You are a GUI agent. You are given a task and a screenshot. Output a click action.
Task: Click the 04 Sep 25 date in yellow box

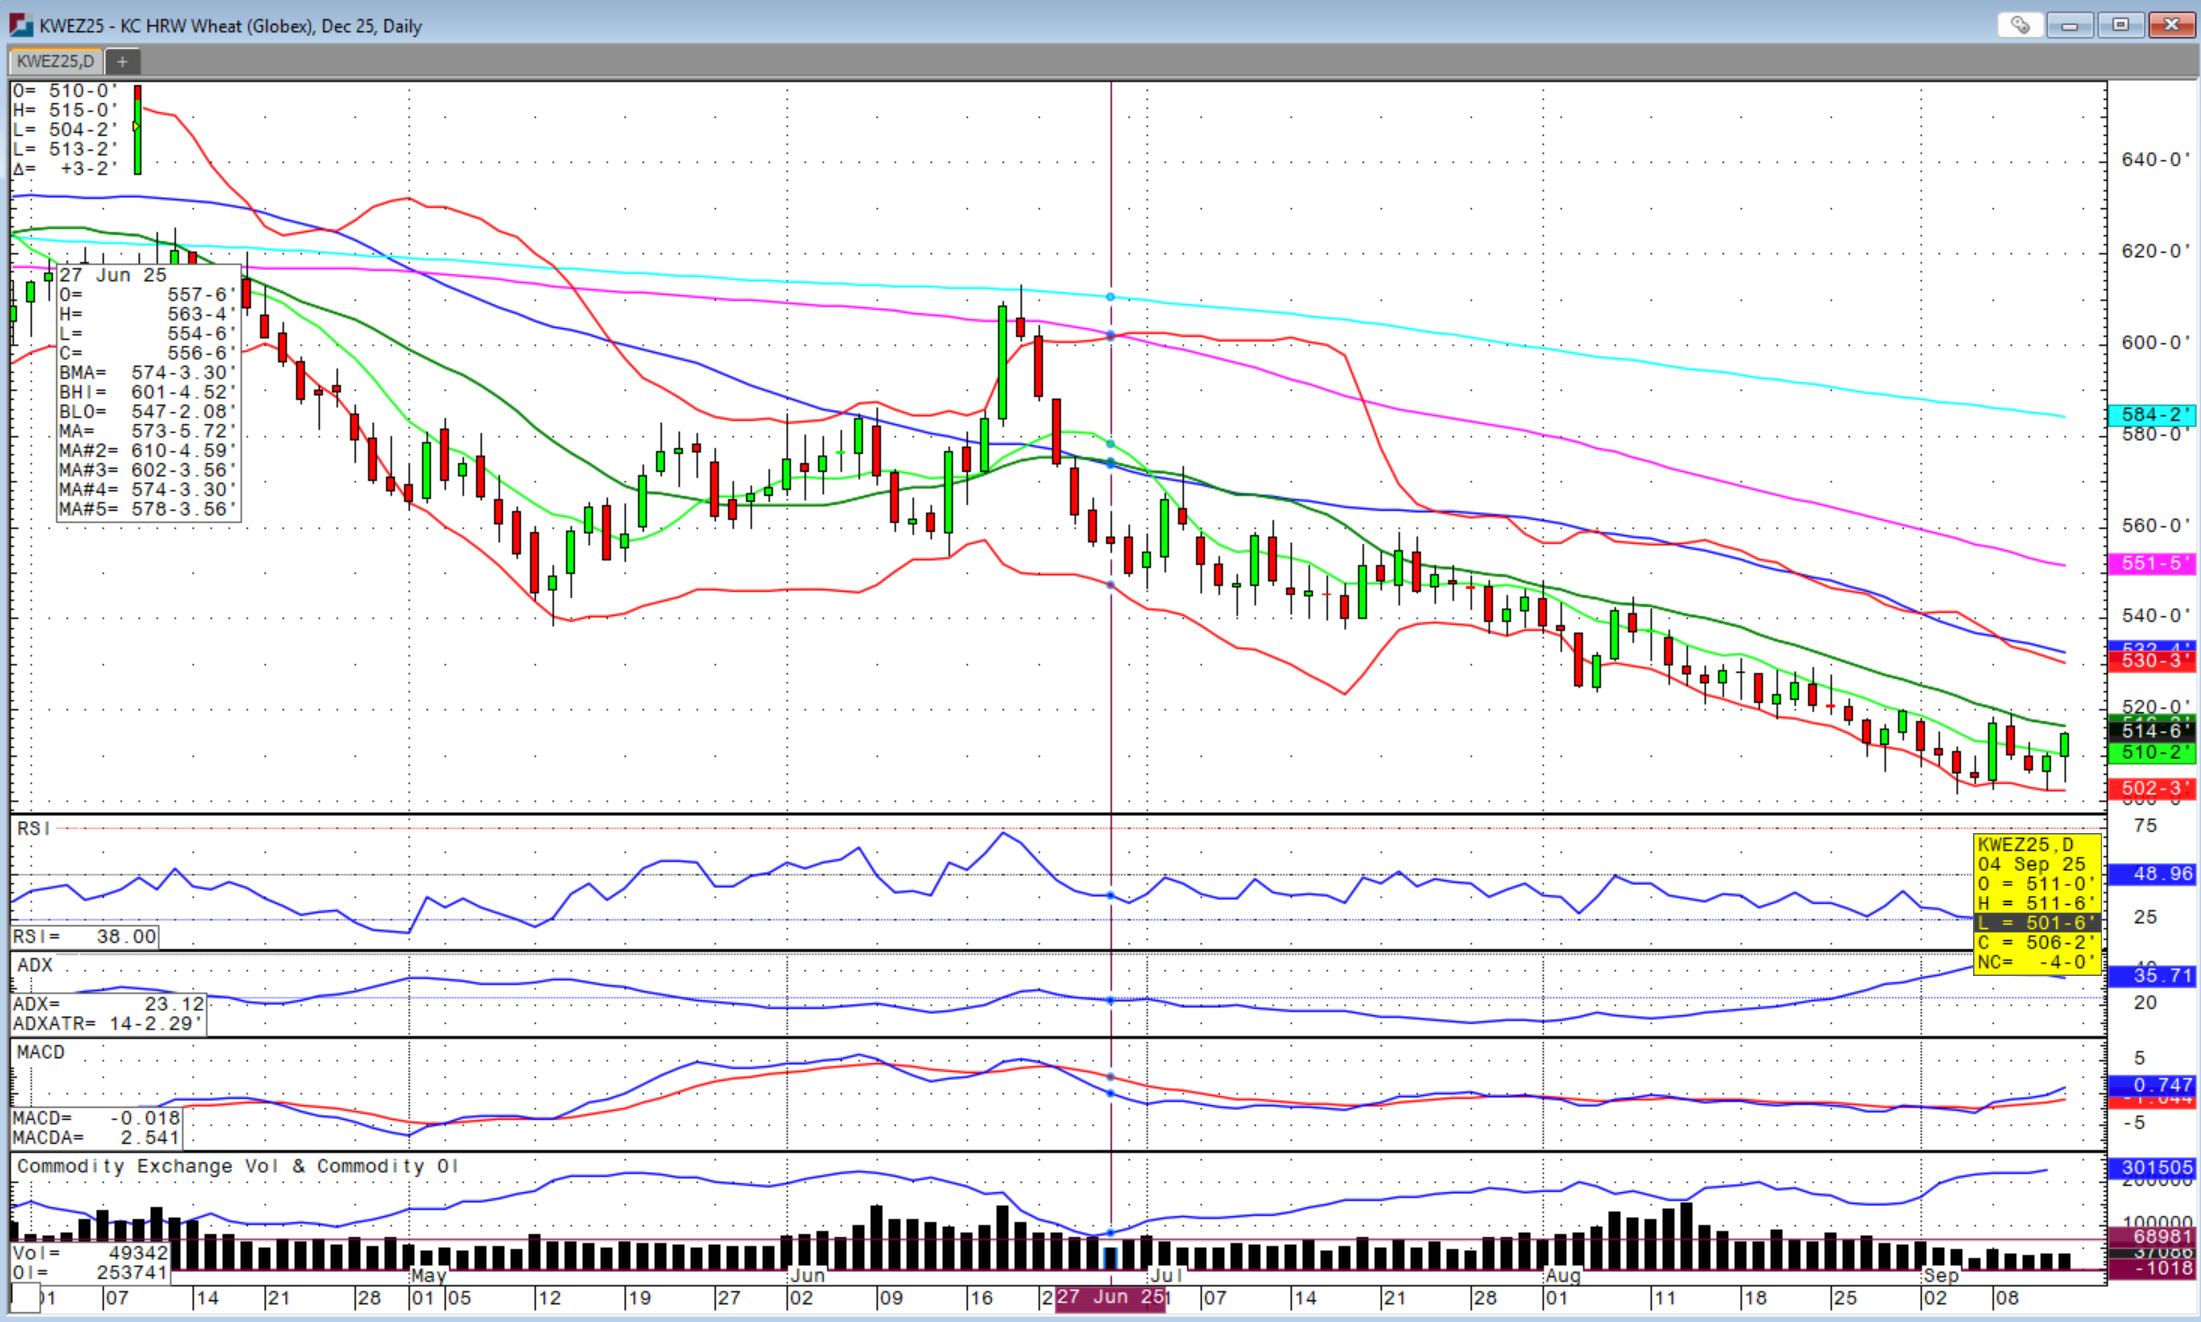tap(2032, 865)
